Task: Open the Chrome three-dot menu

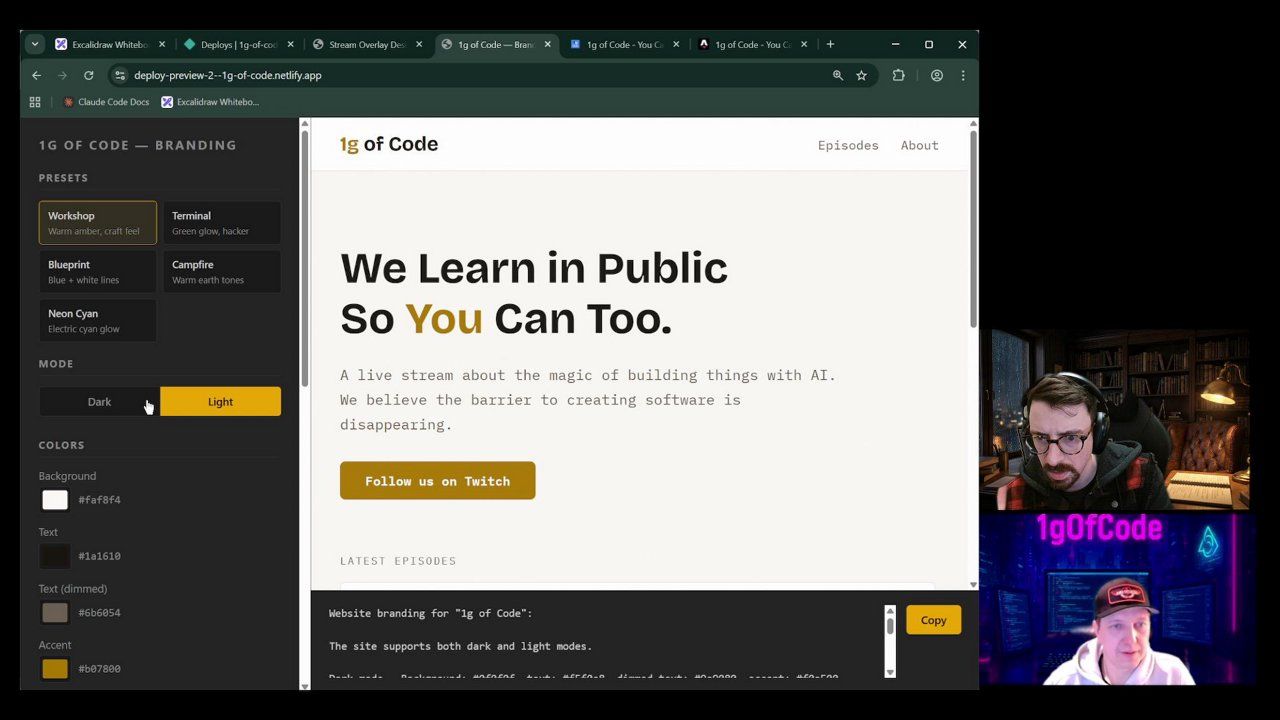Action: tap(962, 75)
